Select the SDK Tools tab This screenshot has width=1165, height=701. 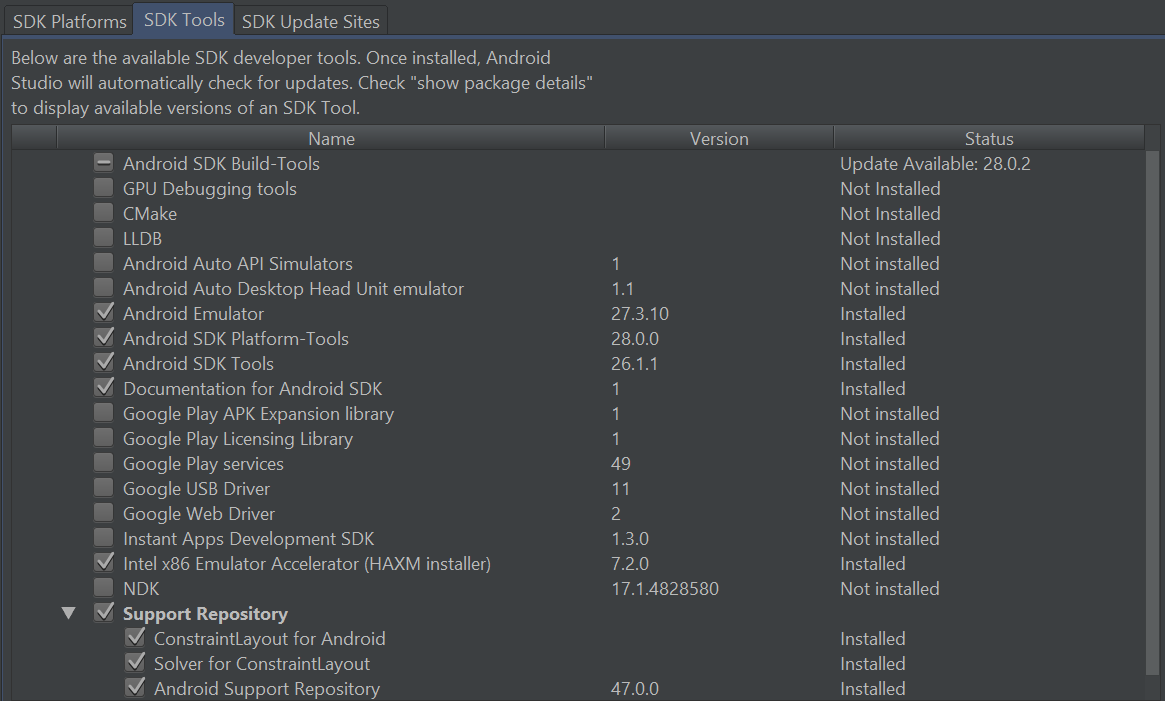point(184,20)
